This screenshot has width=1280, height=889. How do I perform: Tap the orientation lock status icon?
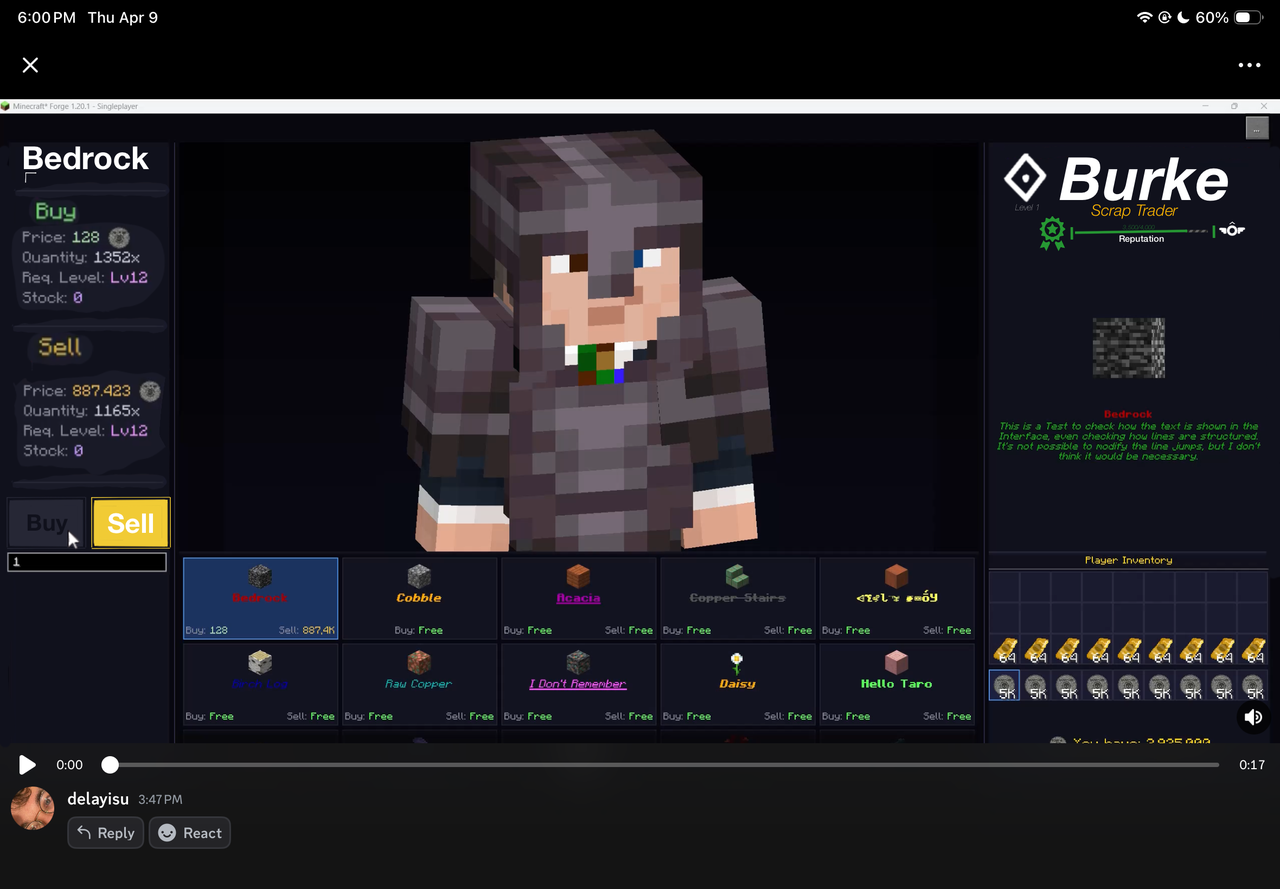coord(1165,18)
